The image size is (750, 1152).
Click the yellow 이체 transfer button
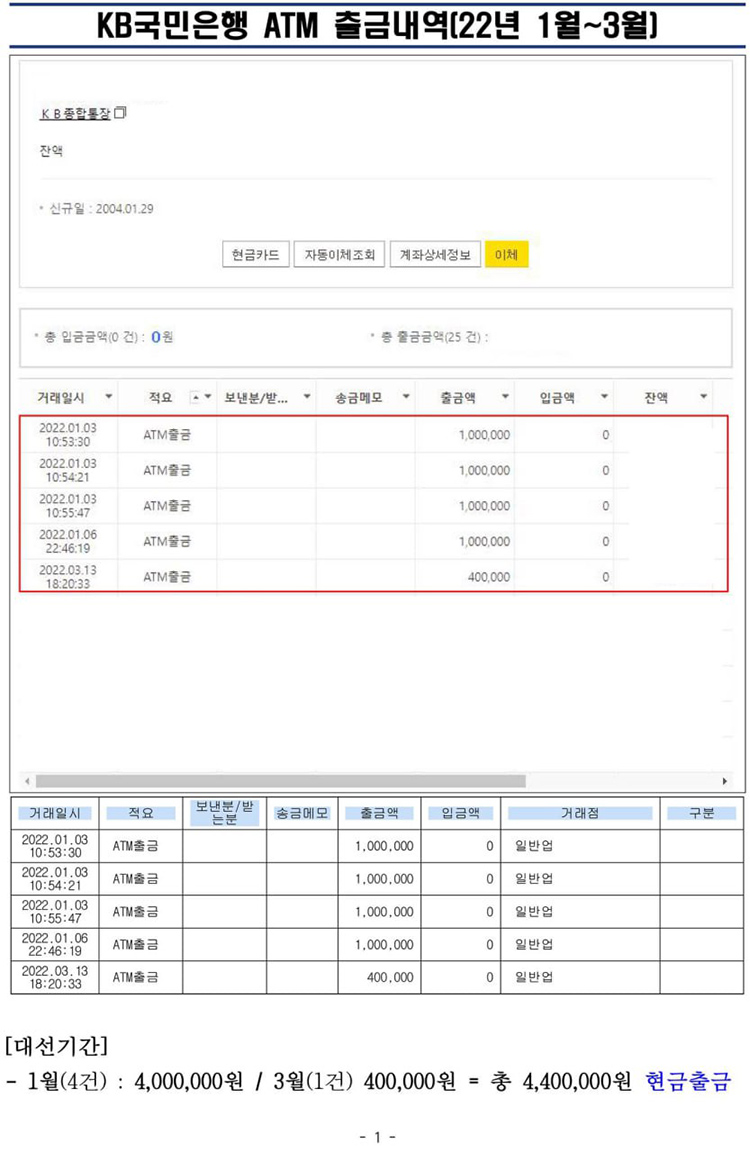coord(506,255)
